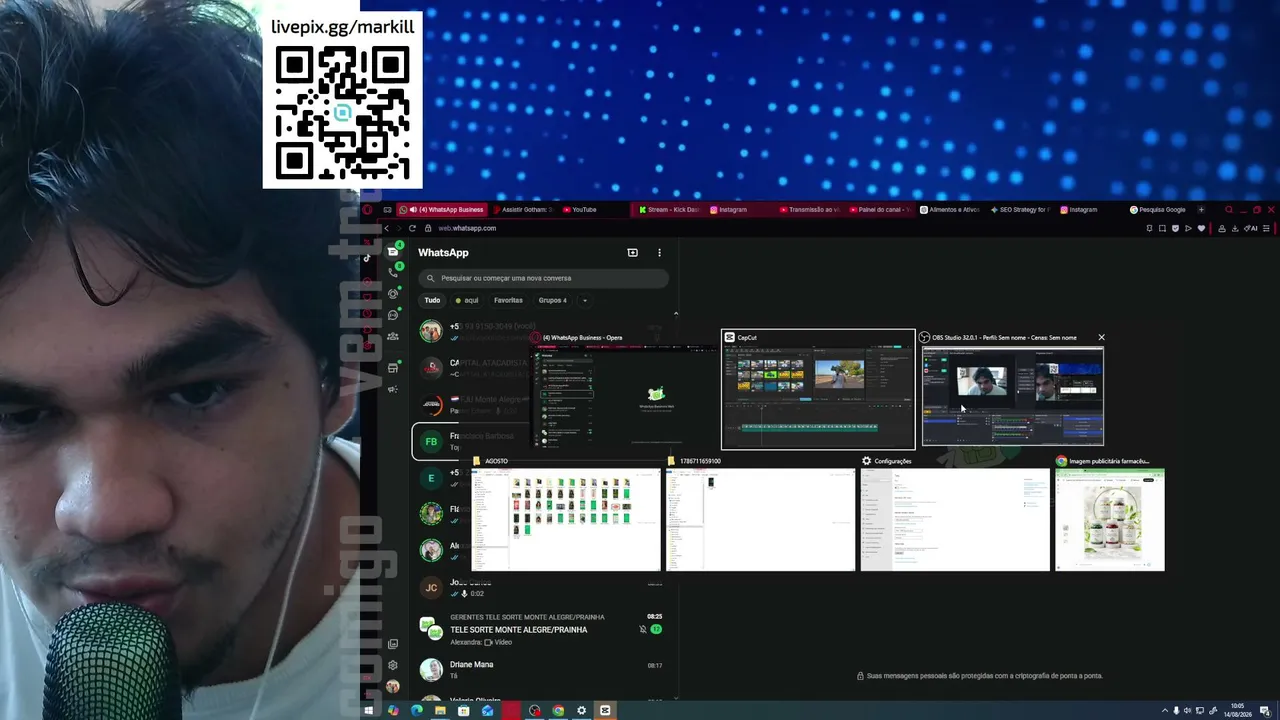Open the notification center icon
The height and width of the screenshot is (720, 1280).
click(1265, 711)
